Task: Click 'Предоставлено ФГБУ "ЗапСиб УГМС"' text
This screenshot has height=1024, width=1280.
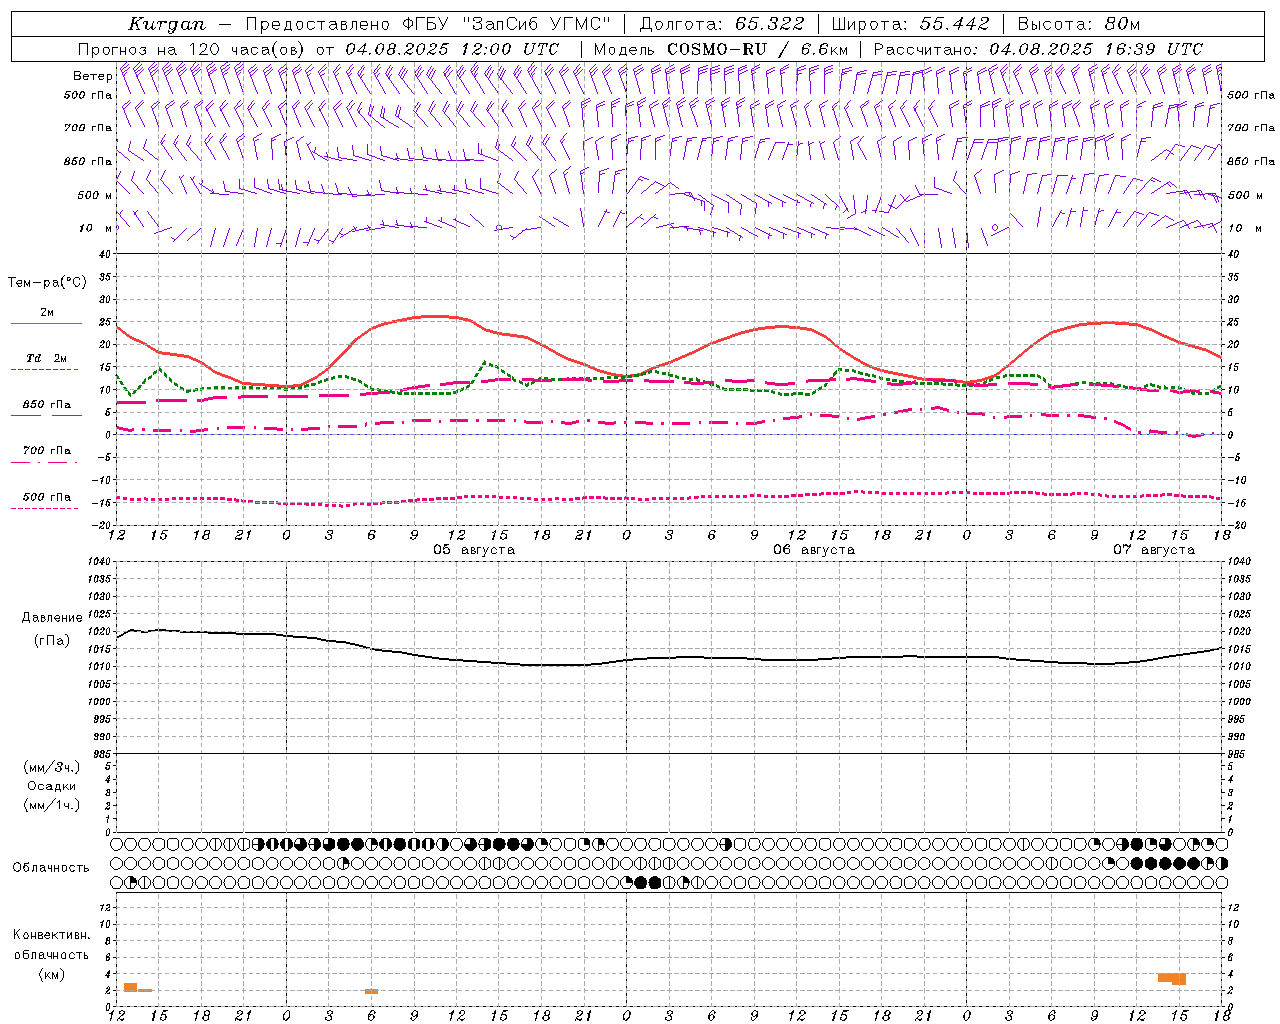Action: pos(428,24)
